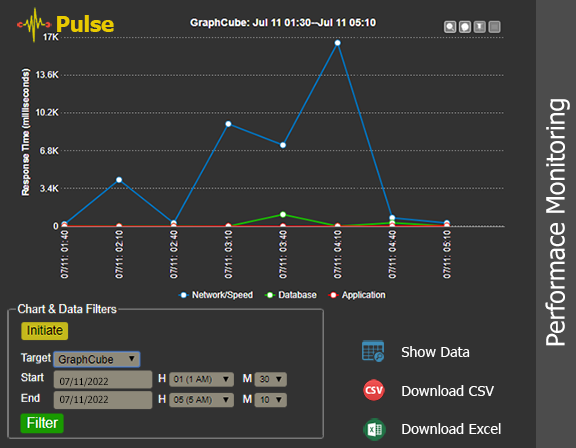Screen dimensions: 576x448
Task: Click the Show Data table icon
Action: [373, 351]
